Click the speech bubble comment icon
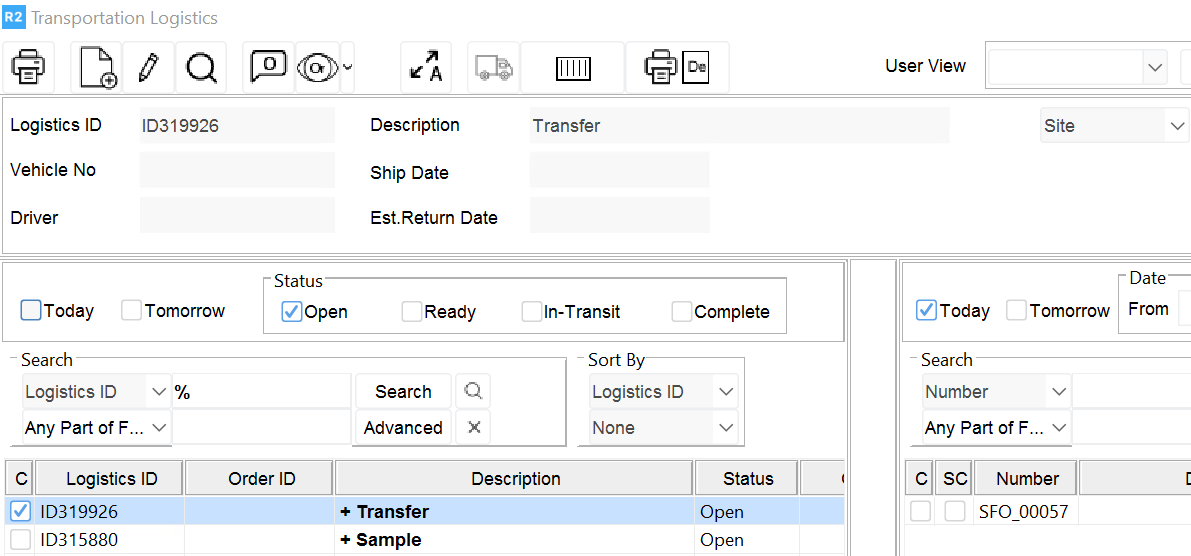 point(267,67)
